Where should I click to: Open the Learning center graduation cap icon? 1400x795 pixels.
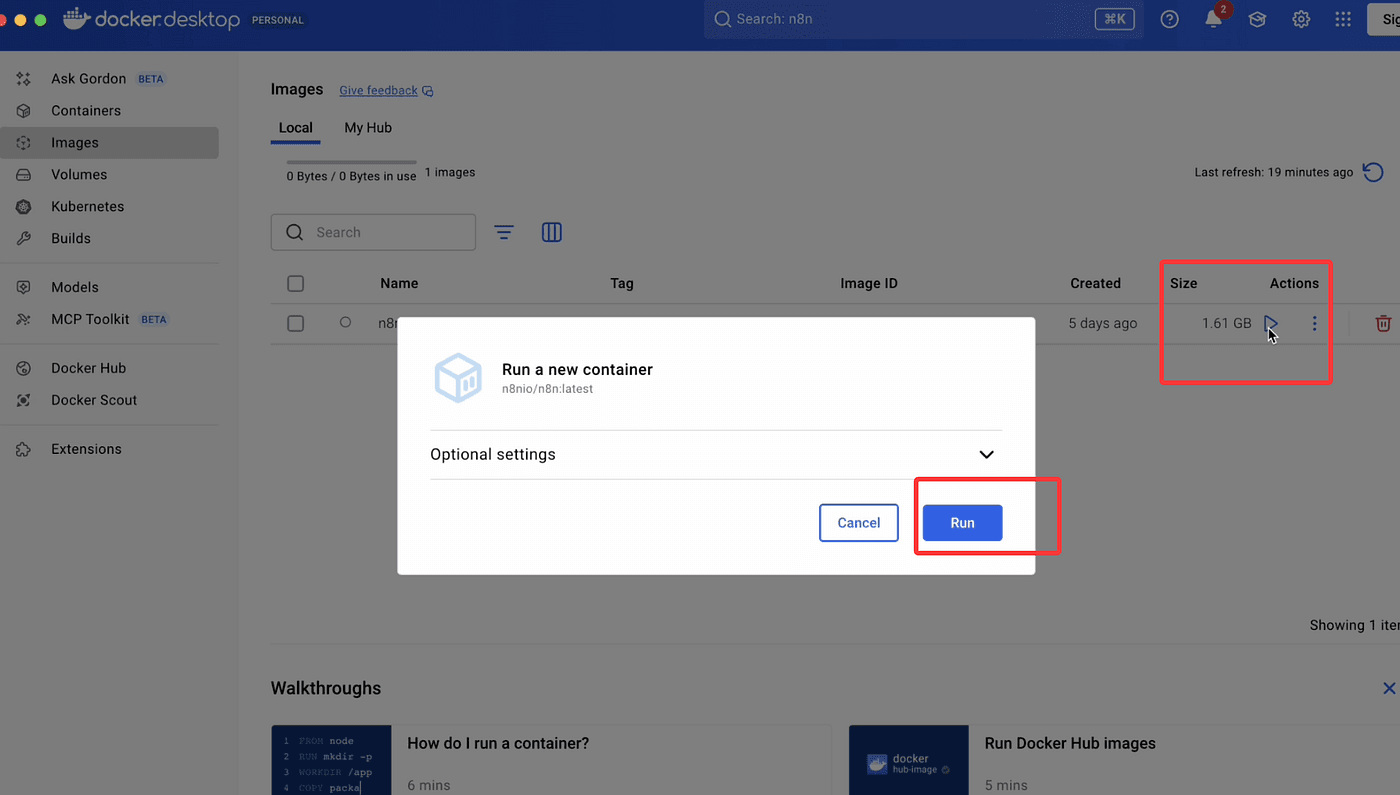(x=1257, y=19)
